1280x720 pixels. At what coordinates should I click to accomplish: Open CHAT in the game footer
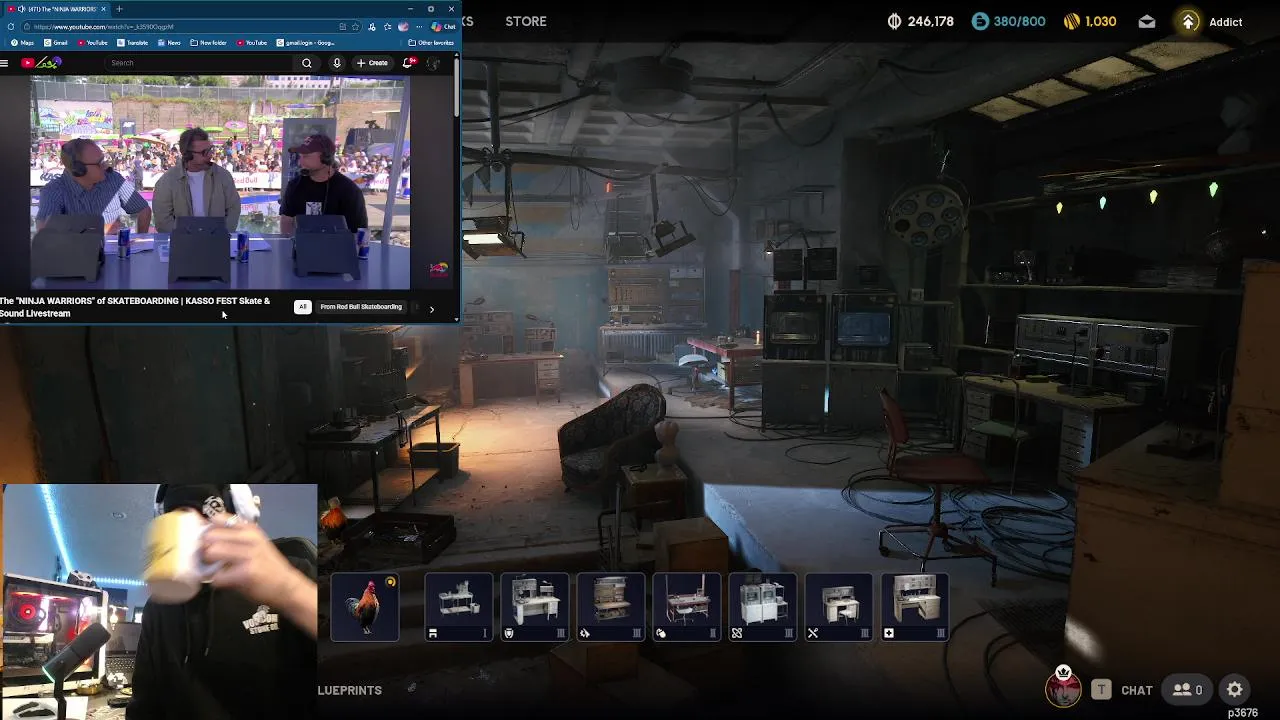tap(1137, 690)
